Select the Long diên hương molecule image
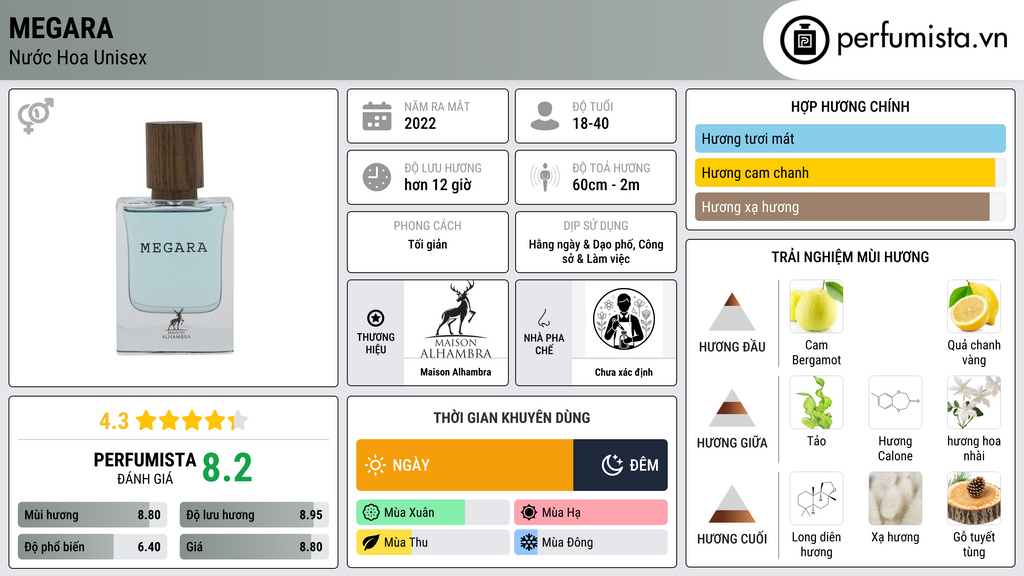 point(816,498)
